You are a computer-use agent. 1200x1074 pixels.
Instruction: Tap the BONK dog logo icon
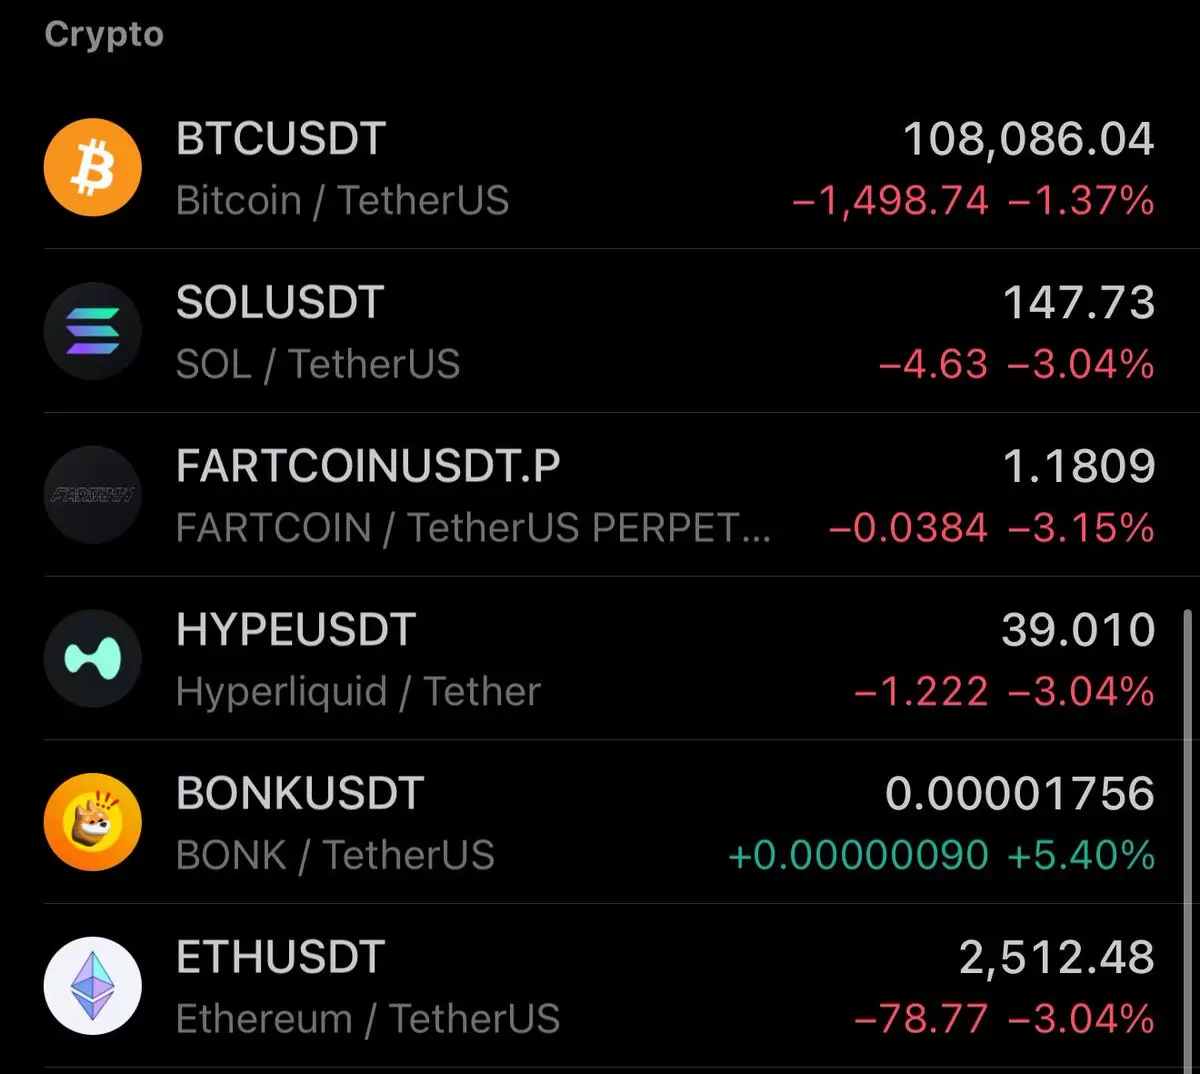tap(93, 822)
